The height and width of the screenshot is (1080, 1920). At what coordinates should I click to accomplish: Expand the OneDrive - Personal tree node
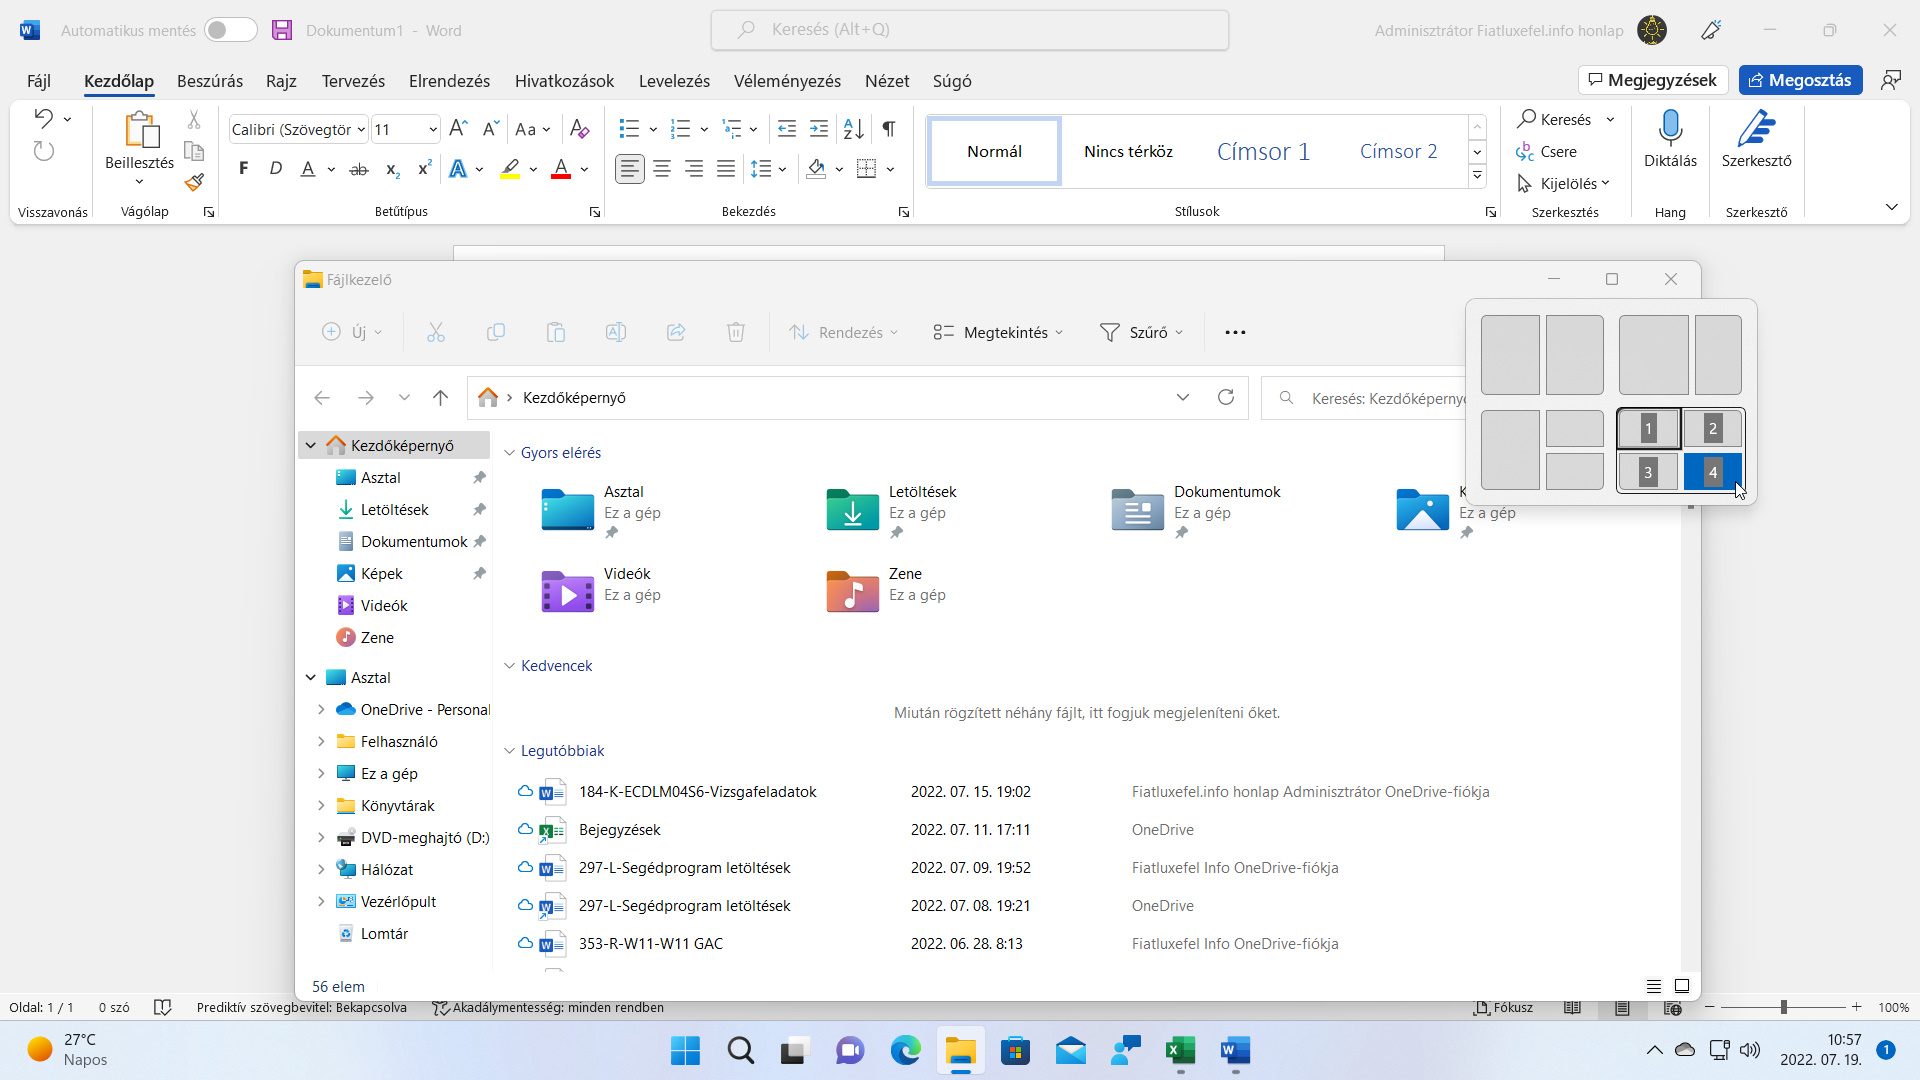[321, 709]
